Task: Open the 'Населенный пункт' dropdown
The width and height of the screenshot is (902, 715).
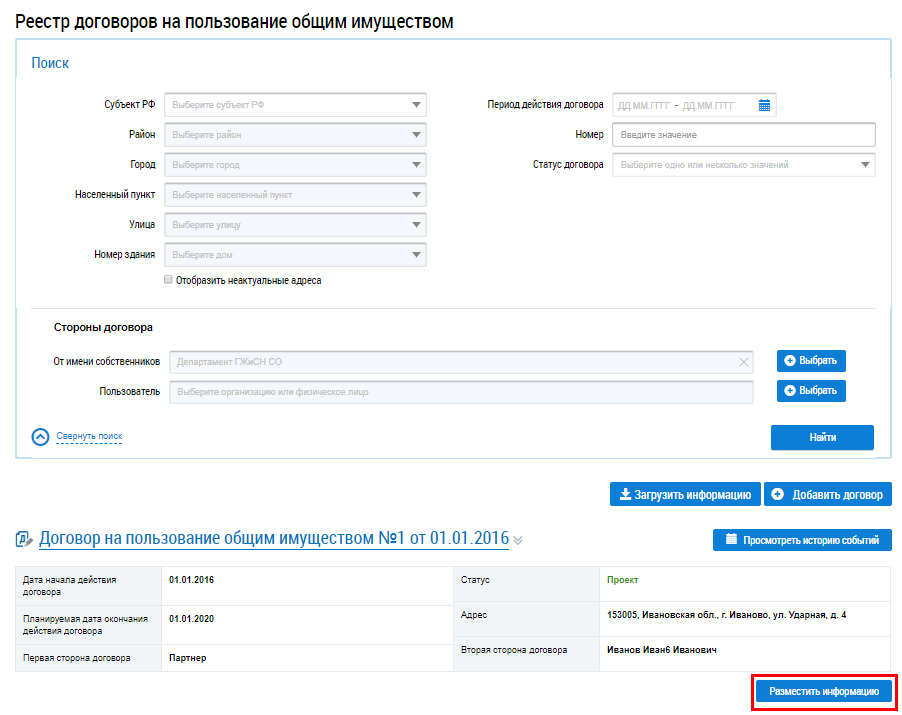Action: tap(295, 194)
